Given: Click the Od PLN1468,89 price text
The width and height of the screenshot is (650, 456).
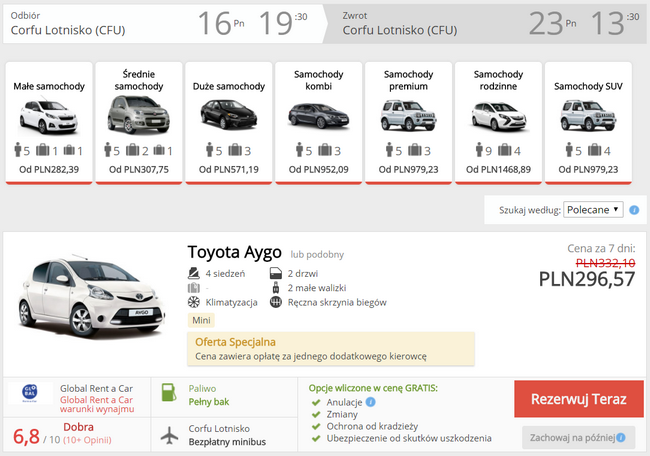Looking at the screenshot, I should (498, 170).
